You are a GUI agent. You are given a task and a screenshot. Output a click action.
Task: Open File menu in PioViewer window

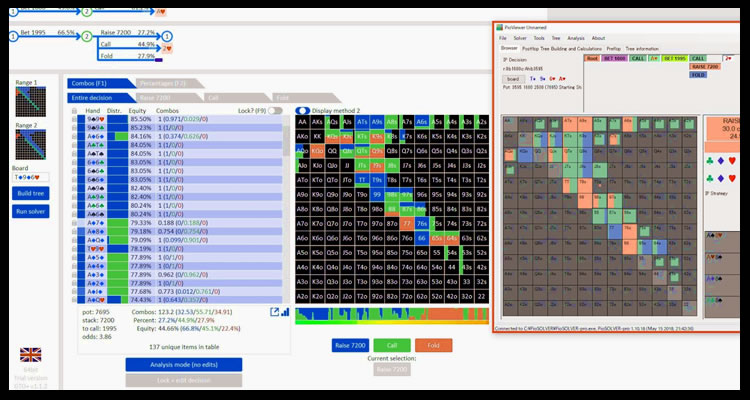pos(503,38)
